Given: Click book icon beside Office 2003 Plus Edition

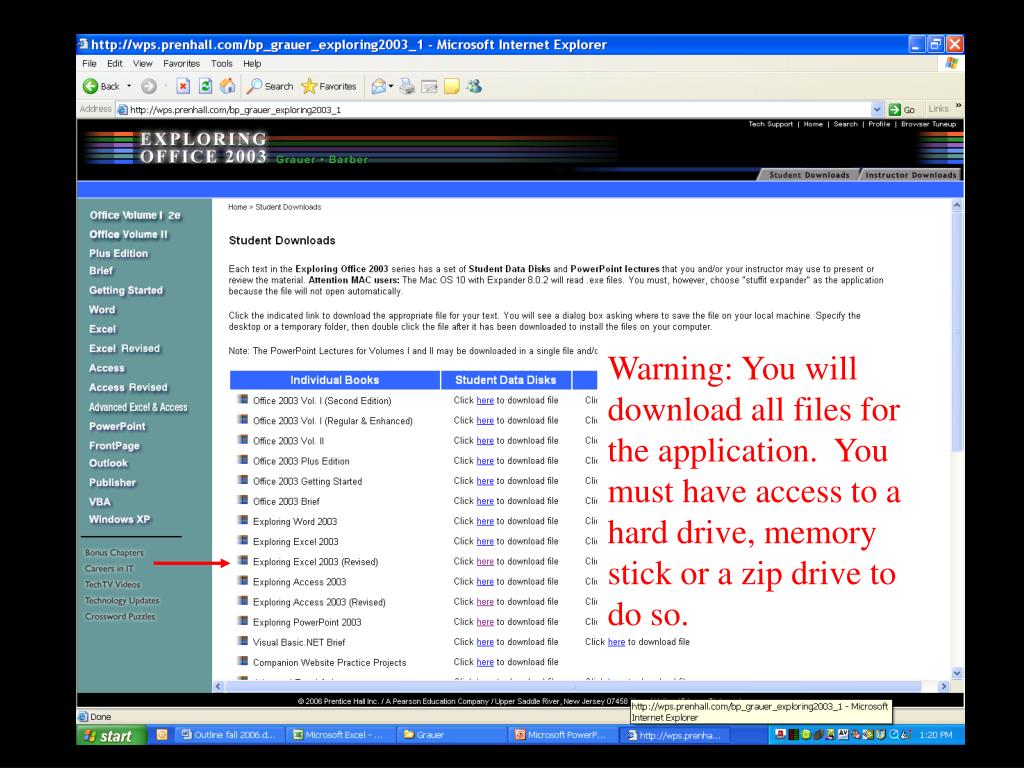Looking at the screenshot, I should [x=242, y=460].
